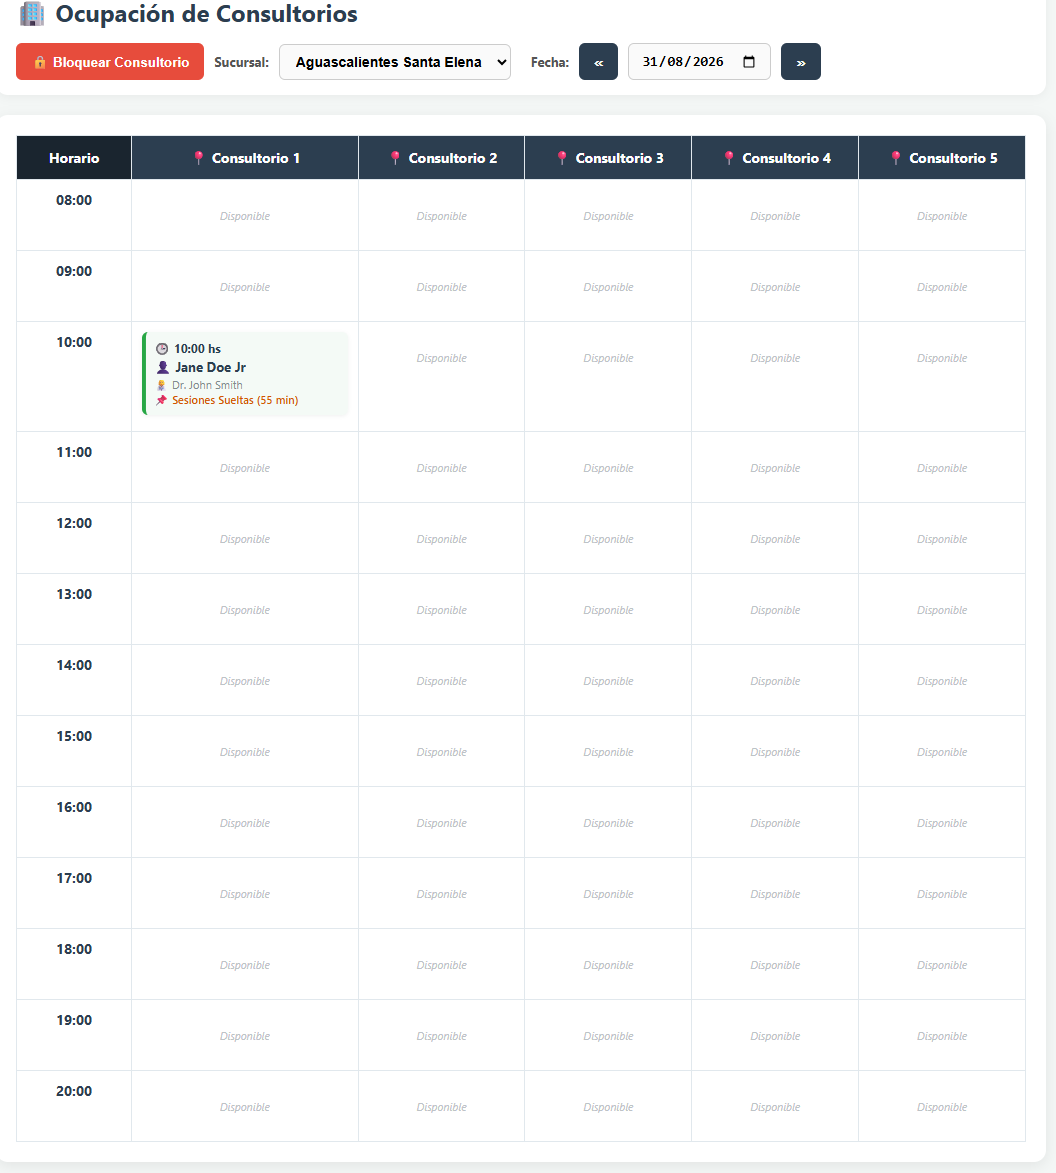The height and width of the screenshot is (1173, 1056).
Task: Click the 10:00 time label in Horario
Action: click(x=74, y=343)
